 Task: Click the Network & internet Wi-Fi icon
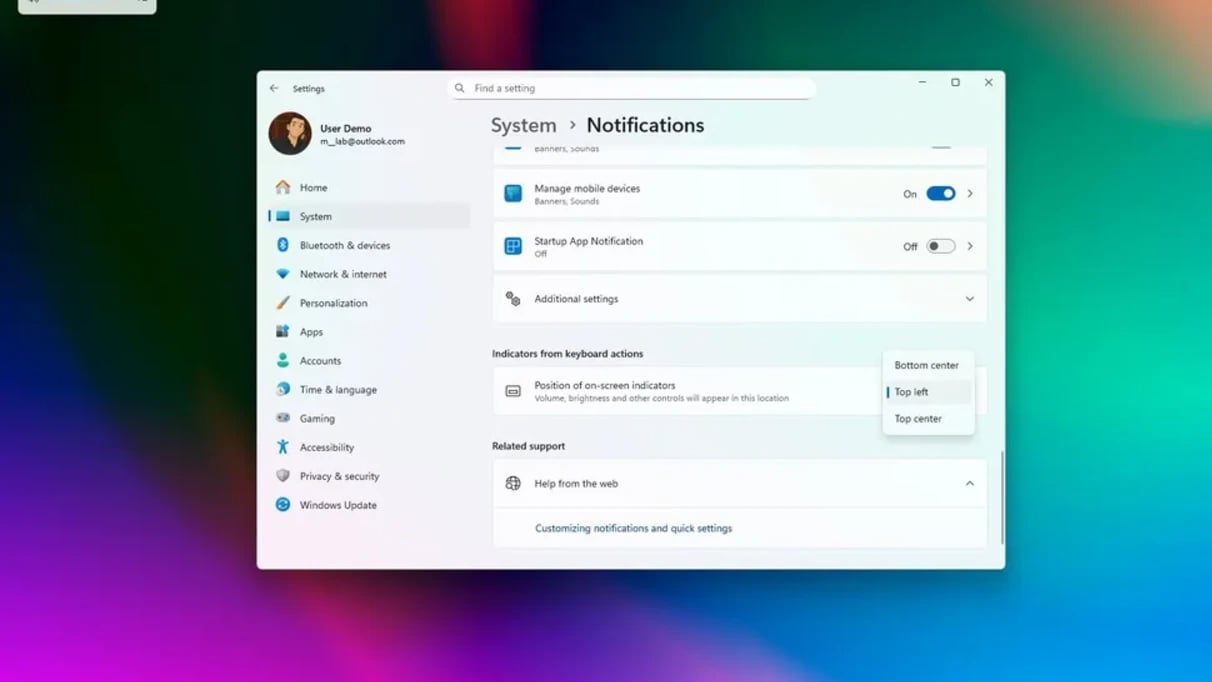coord(283,274)
